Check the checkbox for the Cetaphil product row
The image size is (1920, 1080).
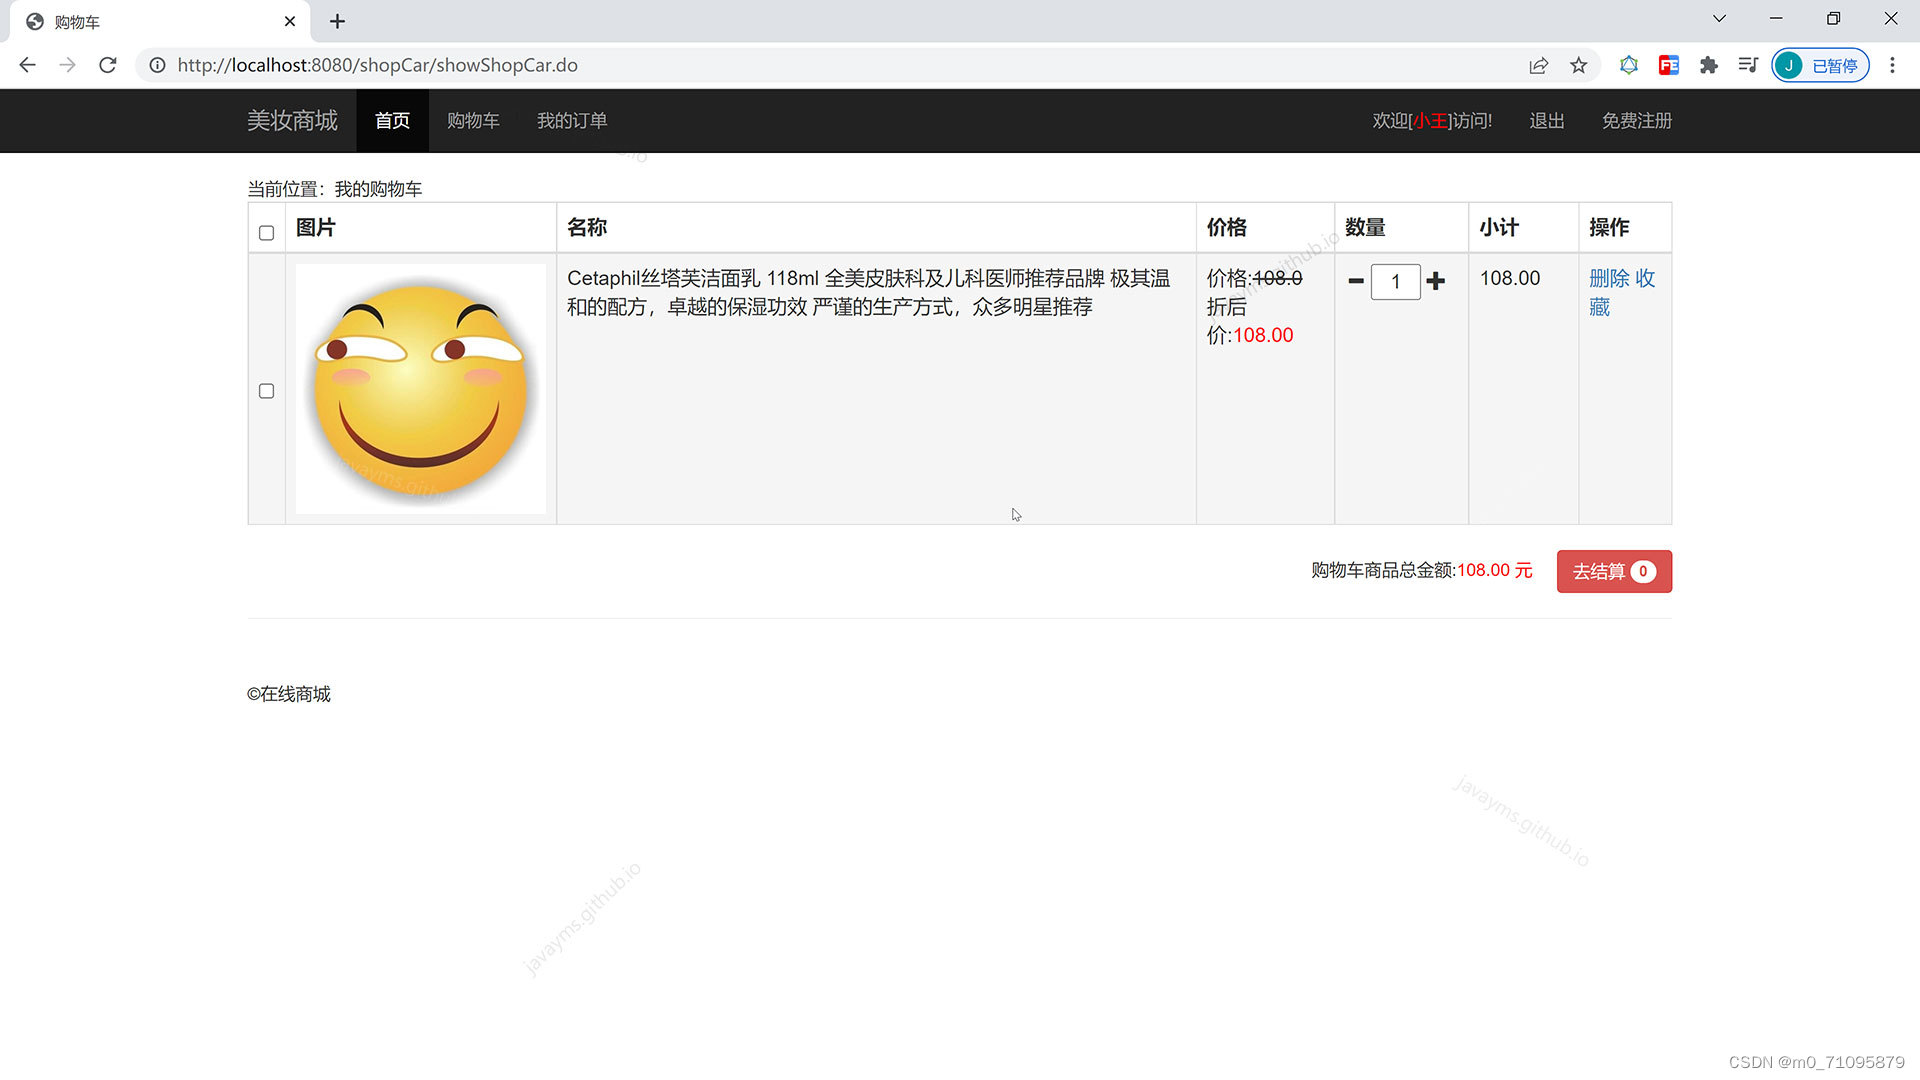[266, 391]
